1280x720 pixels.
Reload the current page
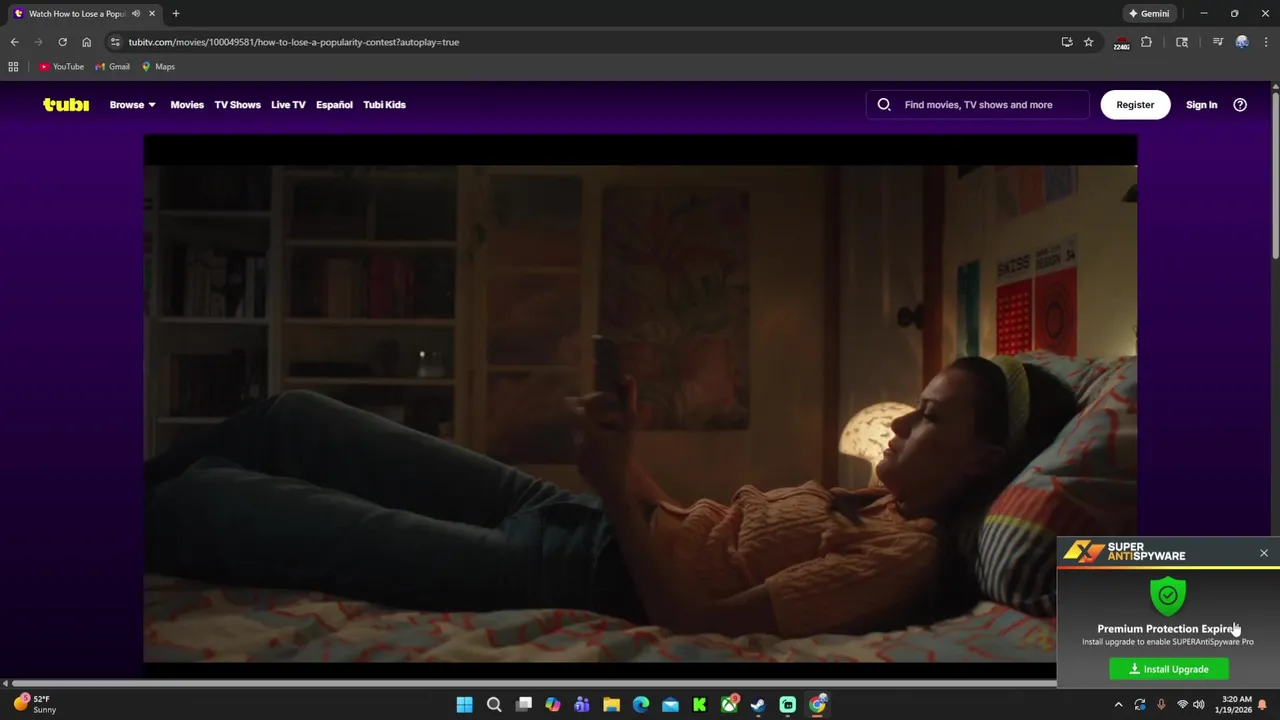(x=62, y=42)
